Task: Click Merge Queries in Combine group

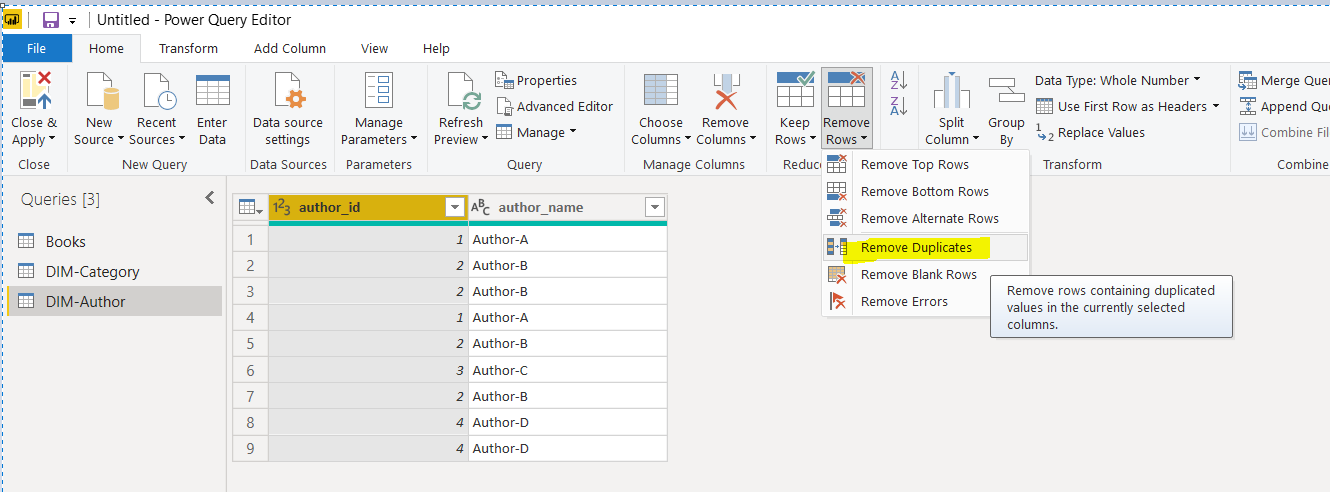Action: click(x=1284, y=80)
